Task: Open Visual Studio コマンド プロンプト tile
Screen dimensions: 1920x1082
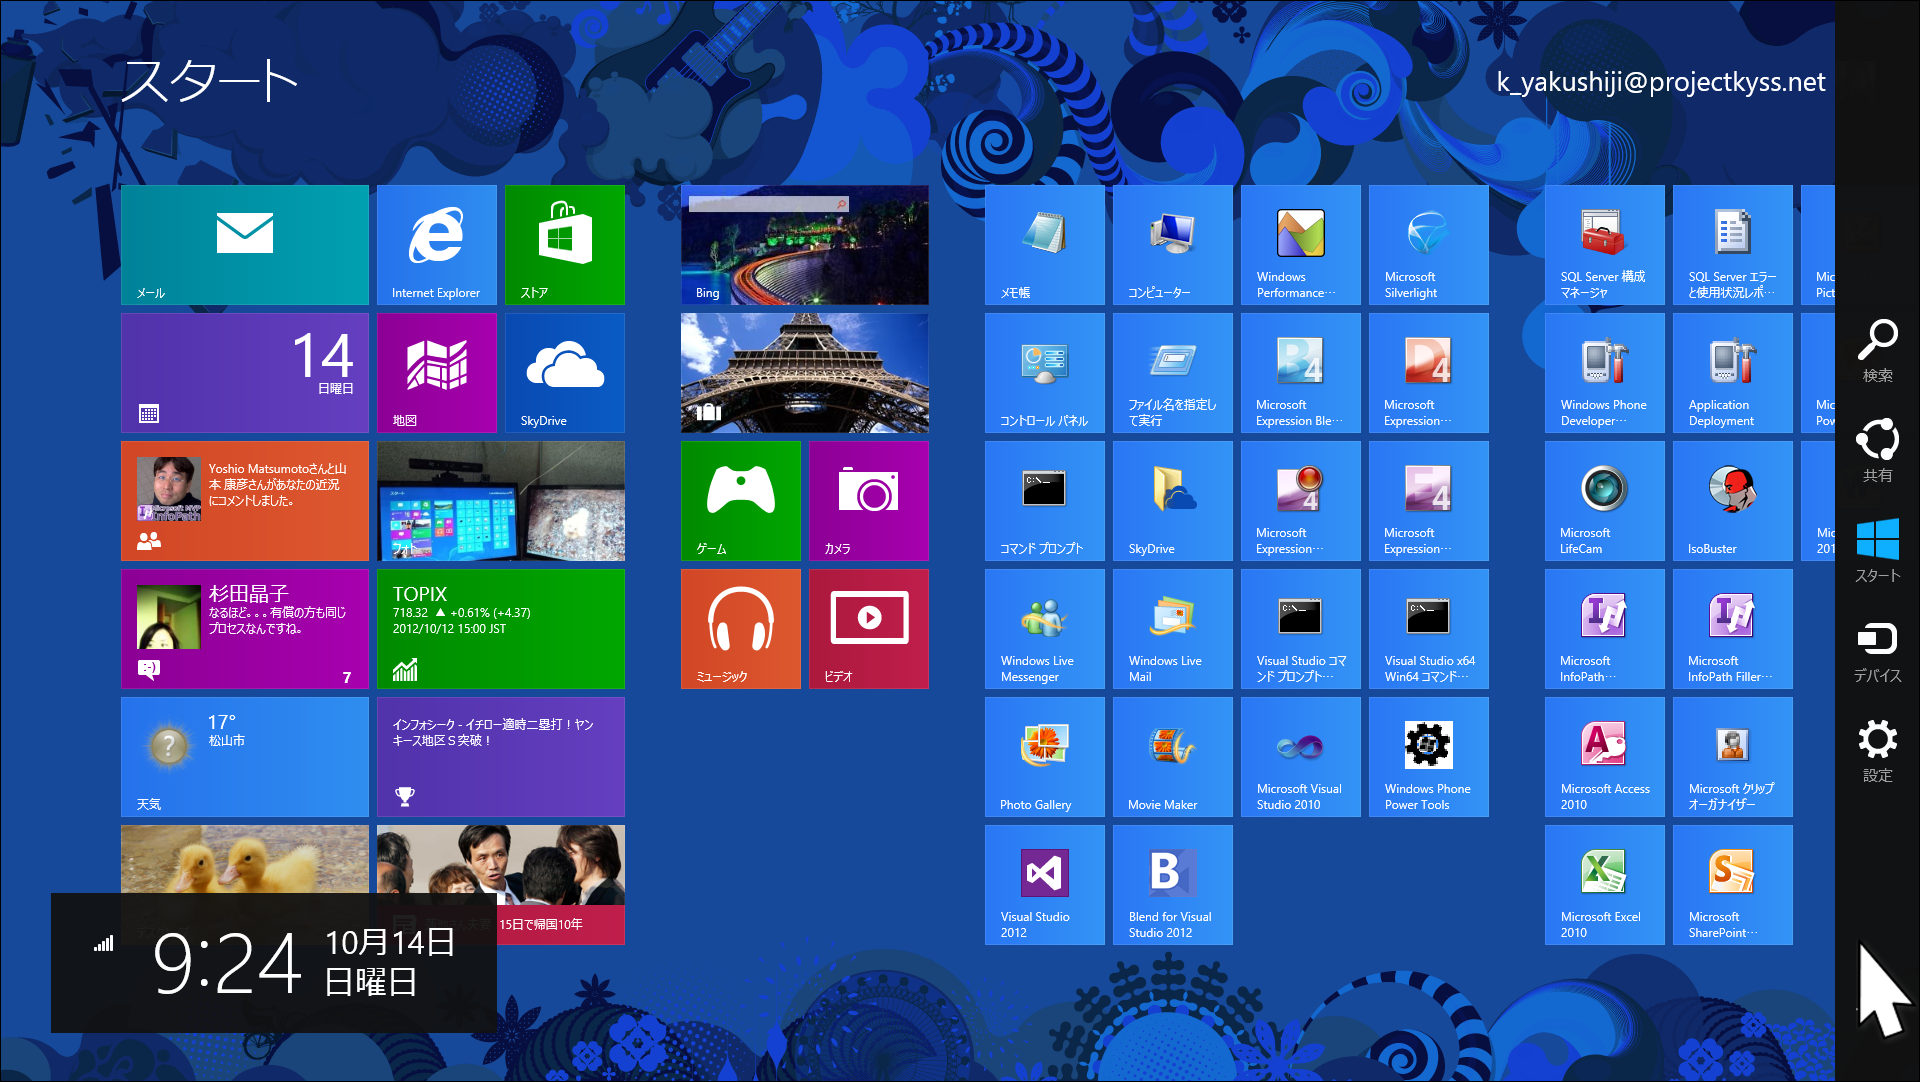Action: point(1301,629)
